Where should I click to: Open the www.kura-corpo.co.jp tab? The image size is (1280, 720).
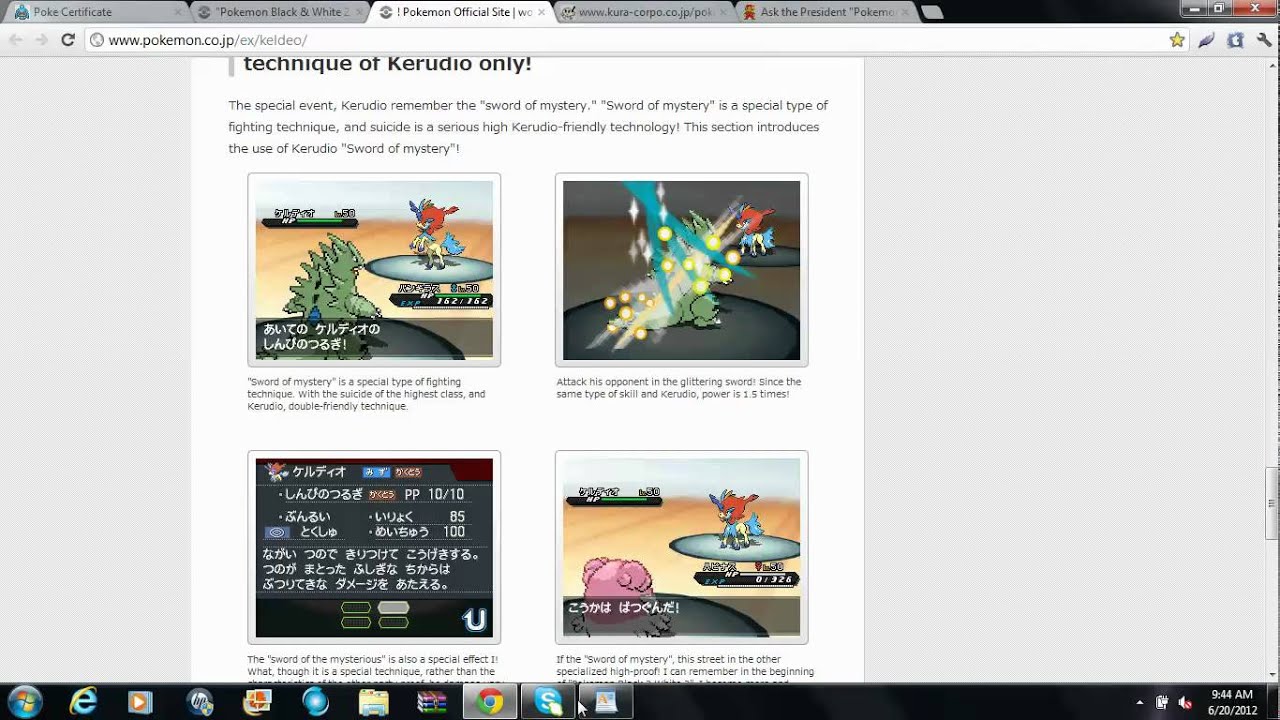tap(641, 12)
